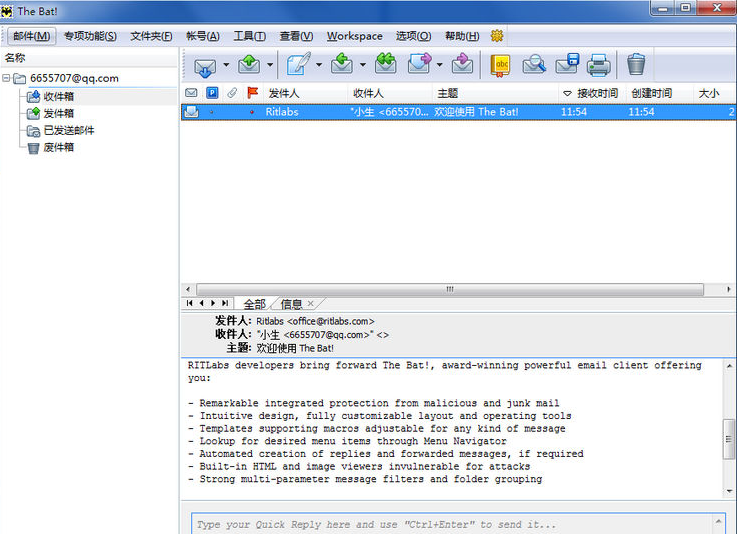
Task: Select the 废件箱 trash folder
Action: coord(58,147)
